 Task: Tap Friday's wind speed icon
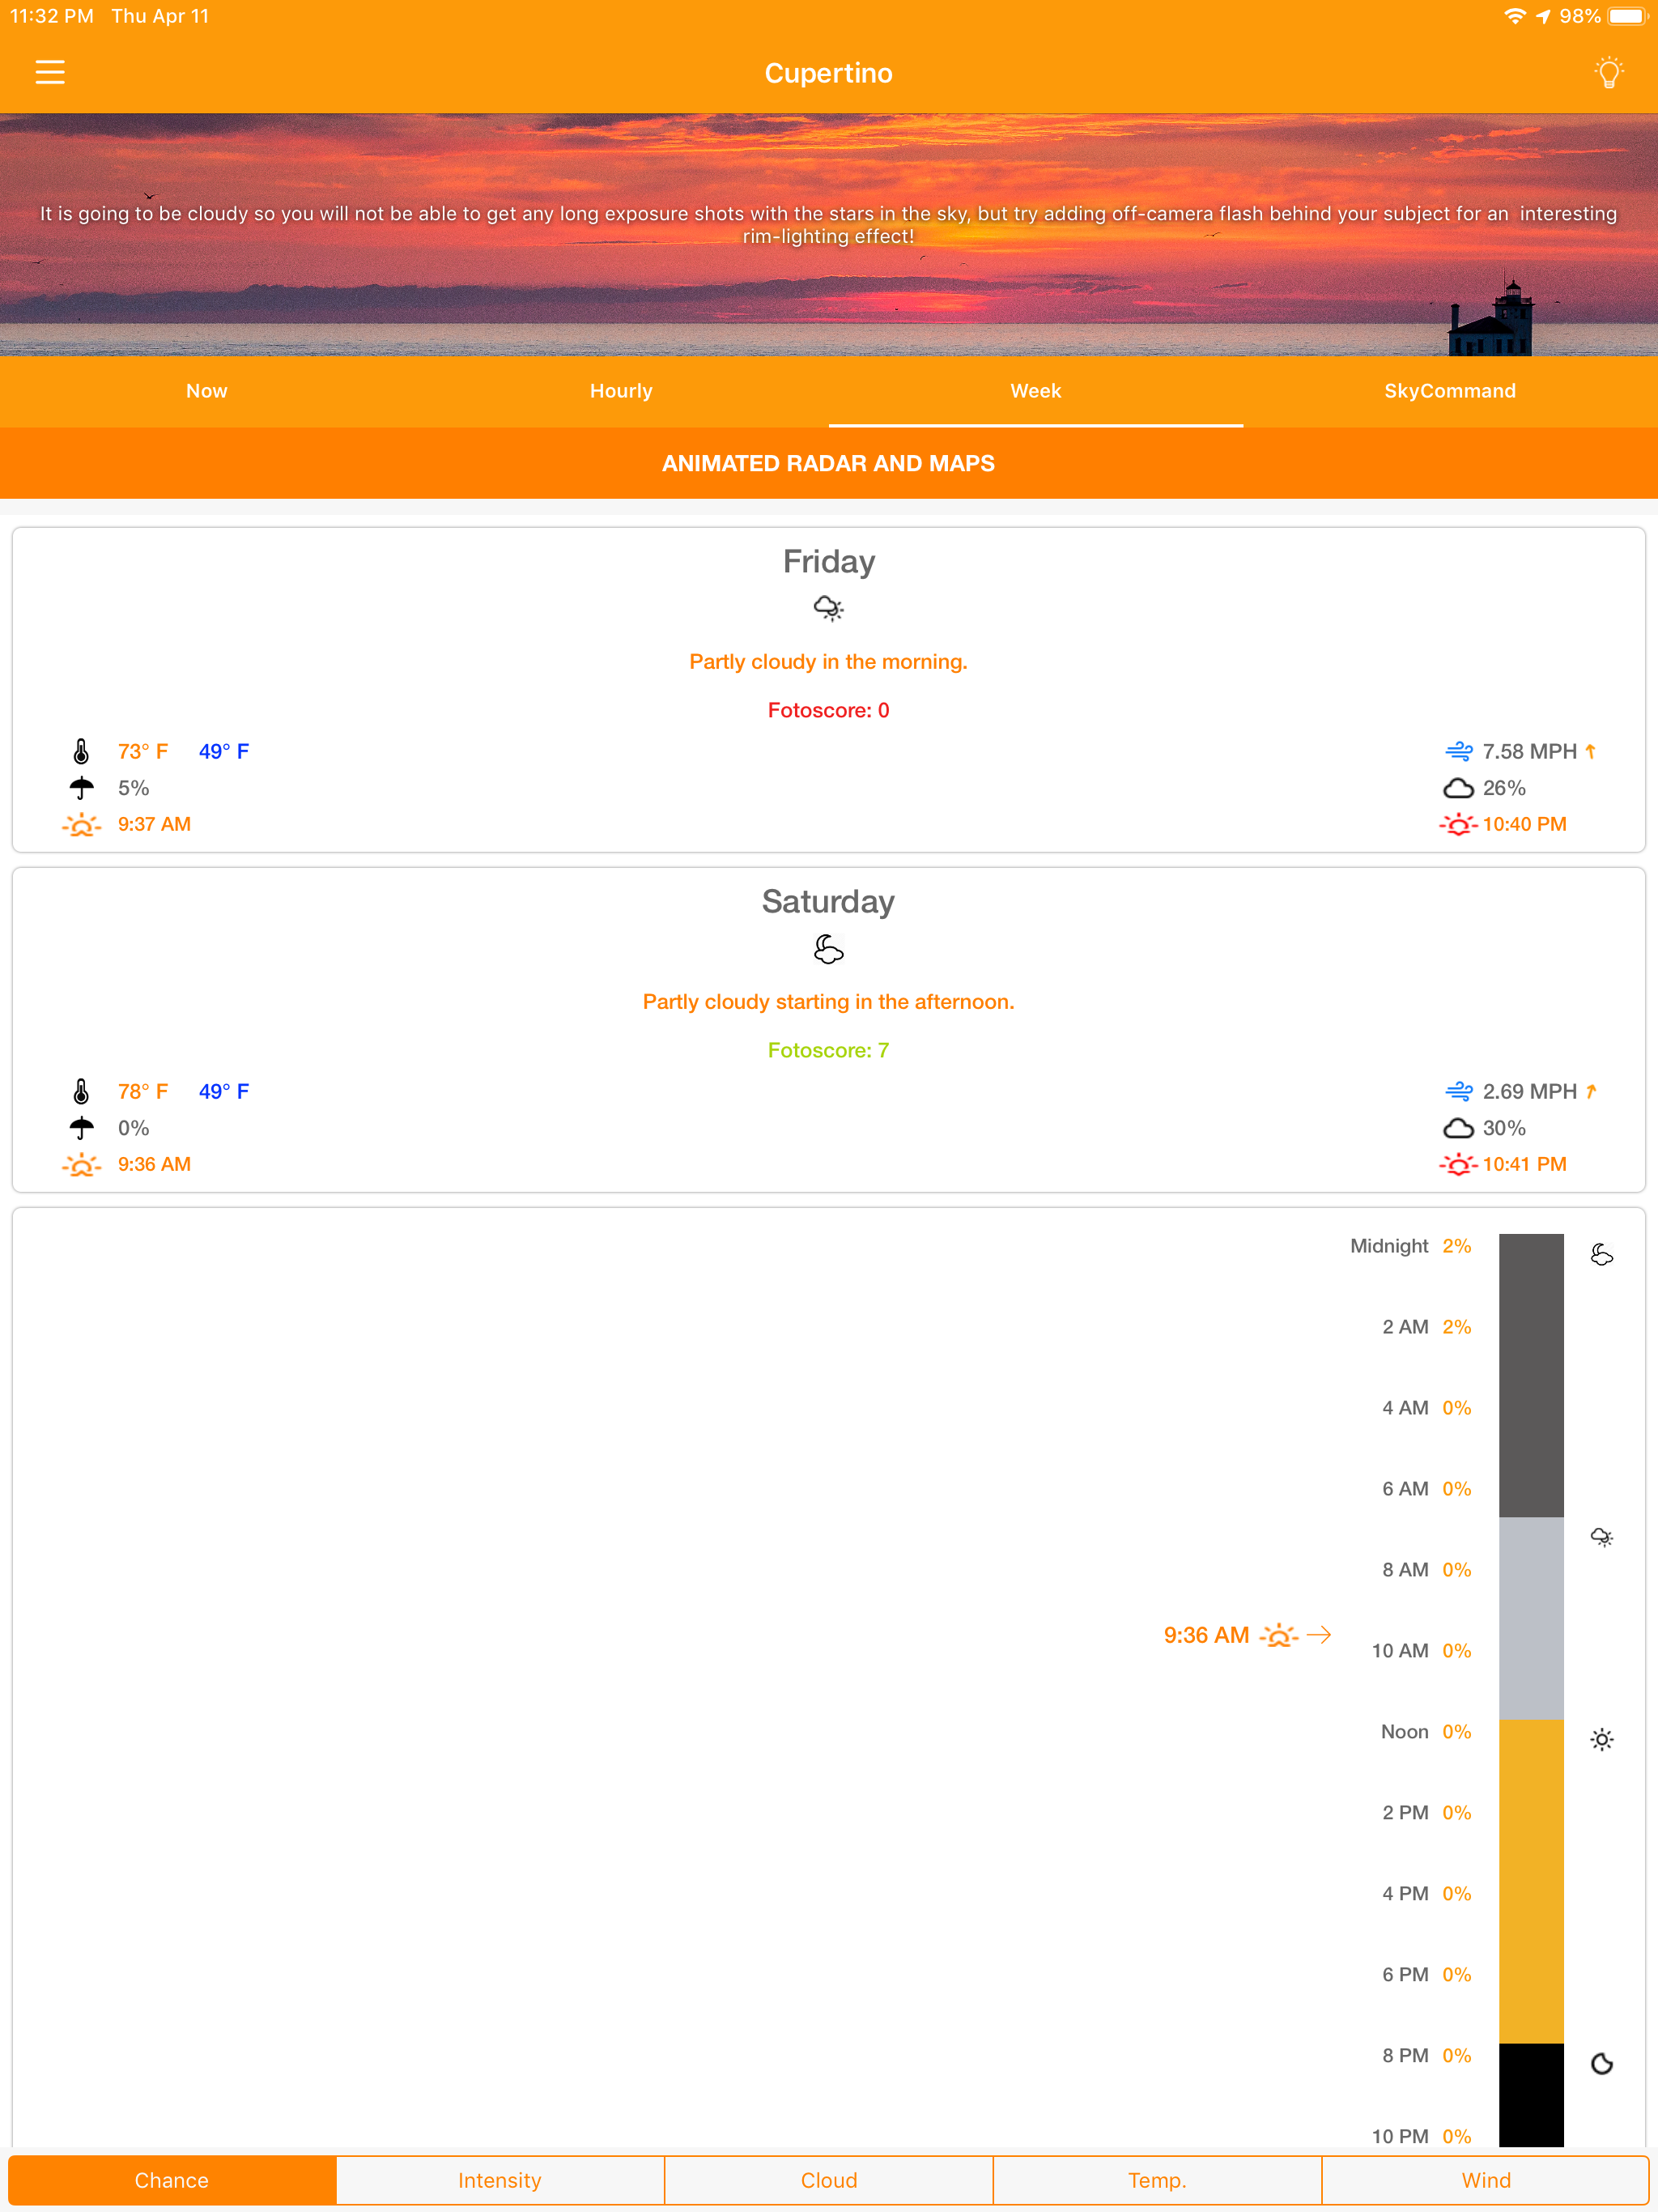click(1458, 751)
